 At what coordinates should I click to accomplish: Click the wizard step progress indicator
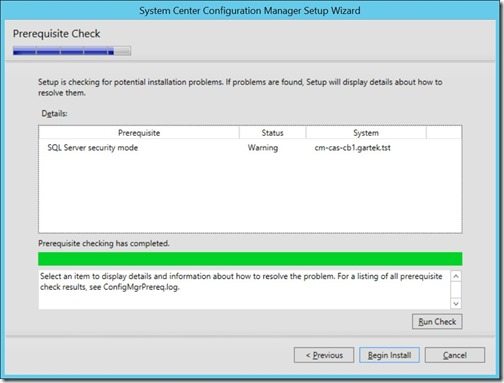tap(72, 51)
